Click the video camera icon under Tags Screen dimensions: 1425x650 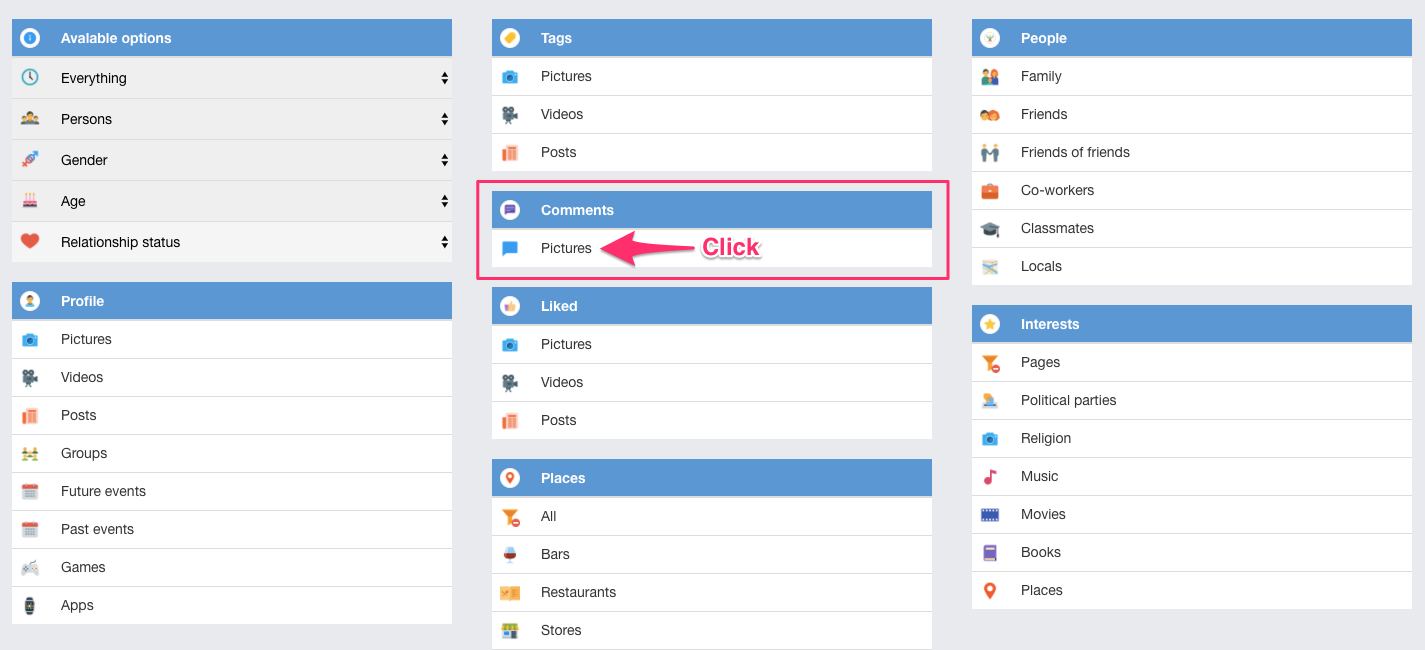510,115
